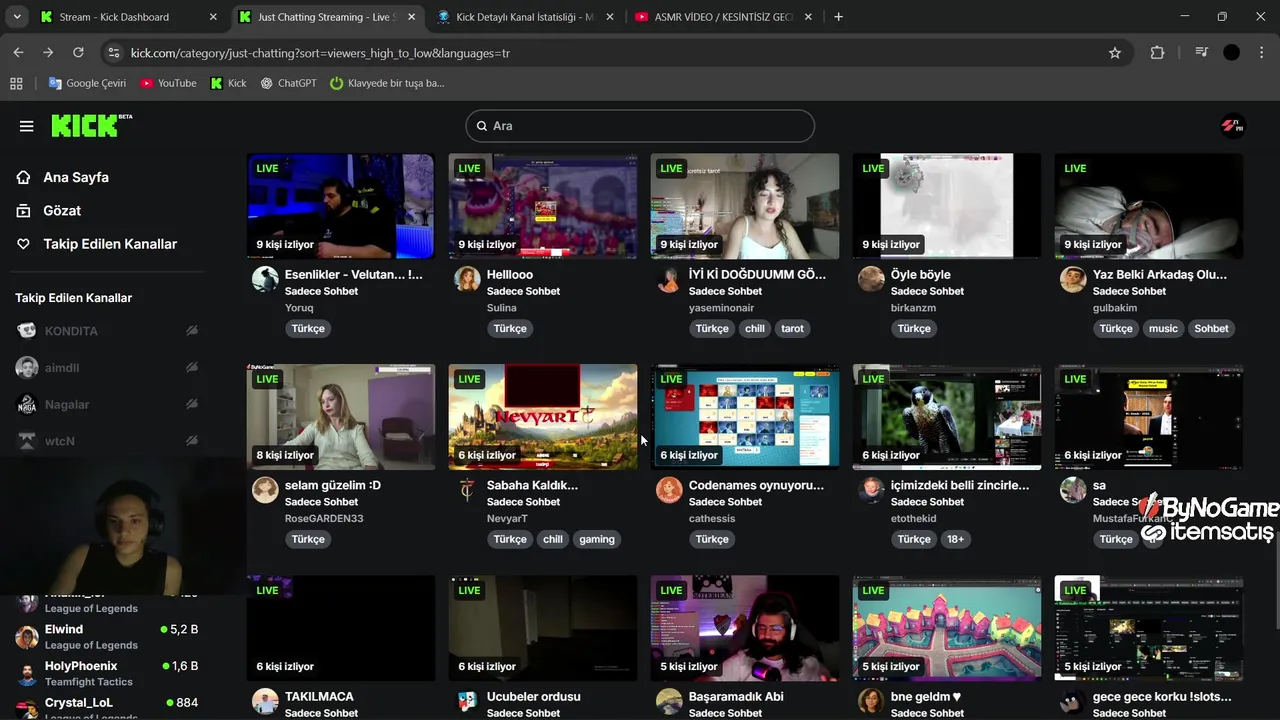Toggle KONDITA offline notification icon
1280x720 pixels.
[192, 331]
